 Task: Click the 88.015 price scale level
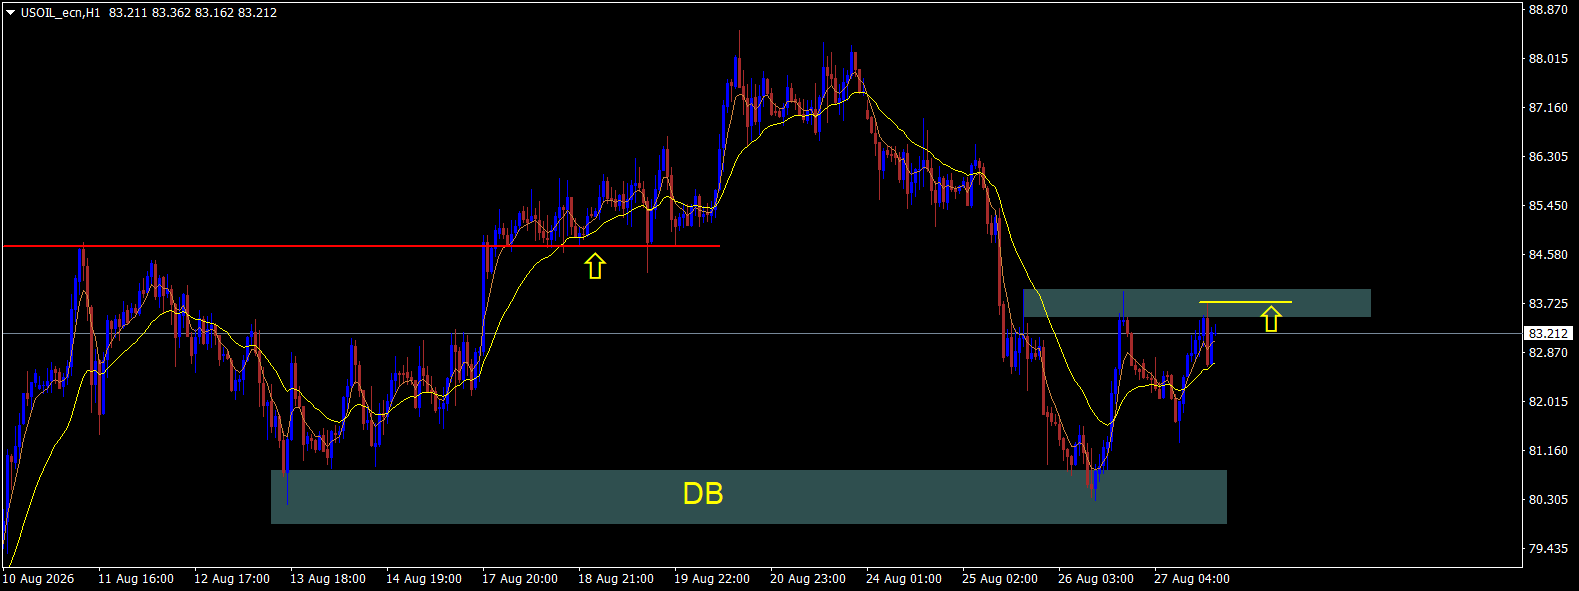(x=1548, y=59)
